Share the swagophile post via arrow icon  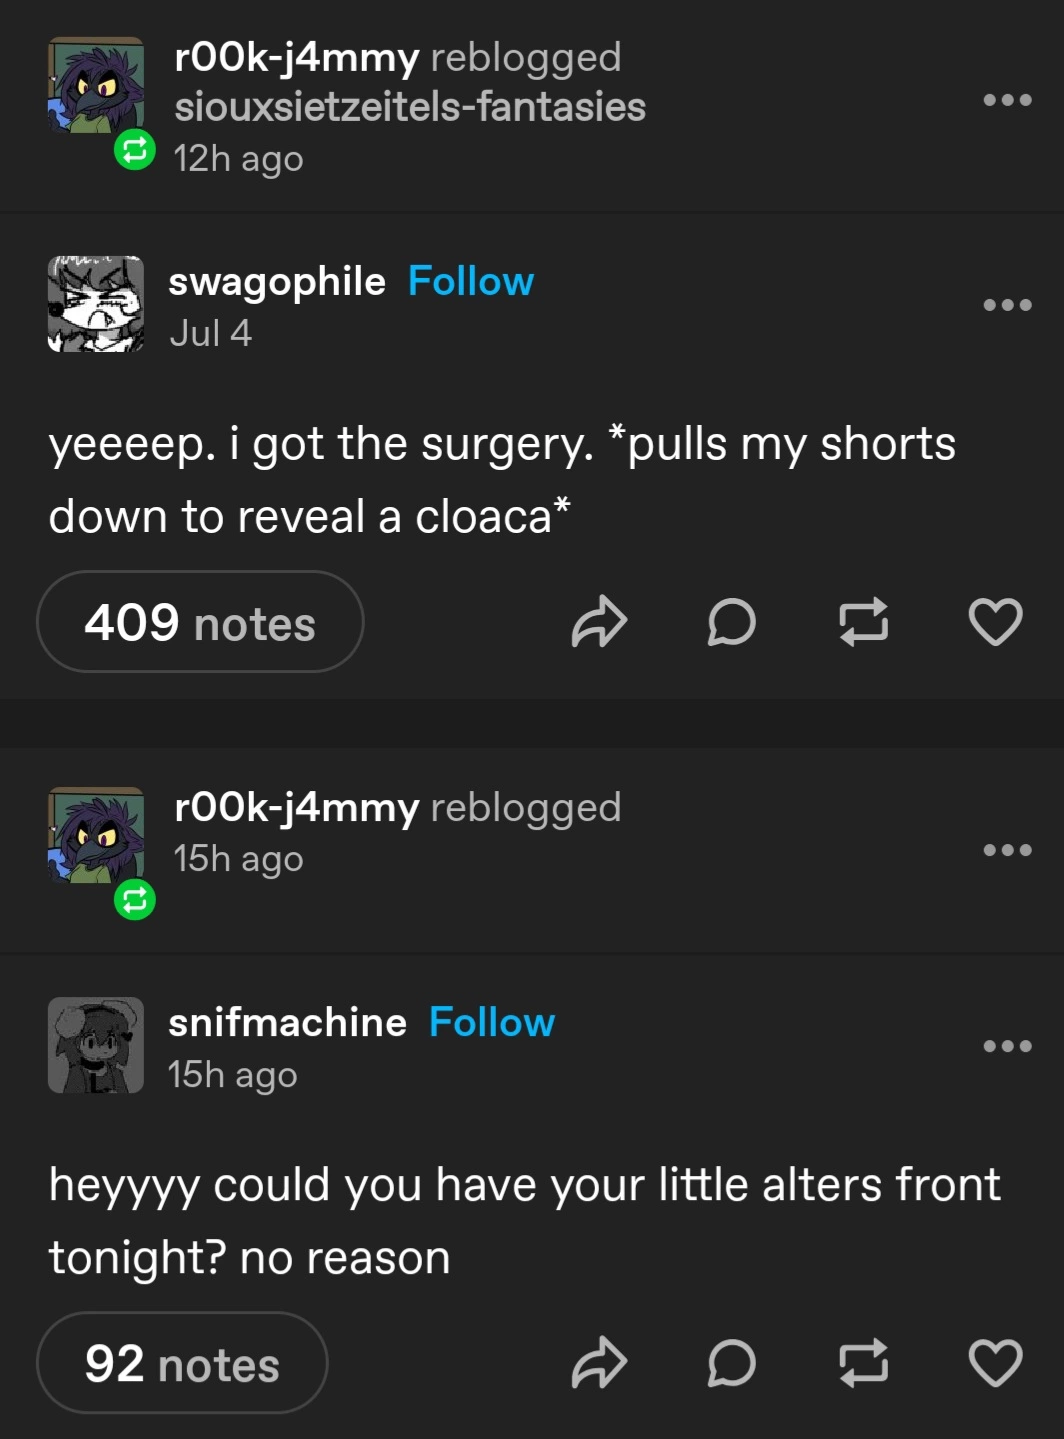click(x=599, y=622)
